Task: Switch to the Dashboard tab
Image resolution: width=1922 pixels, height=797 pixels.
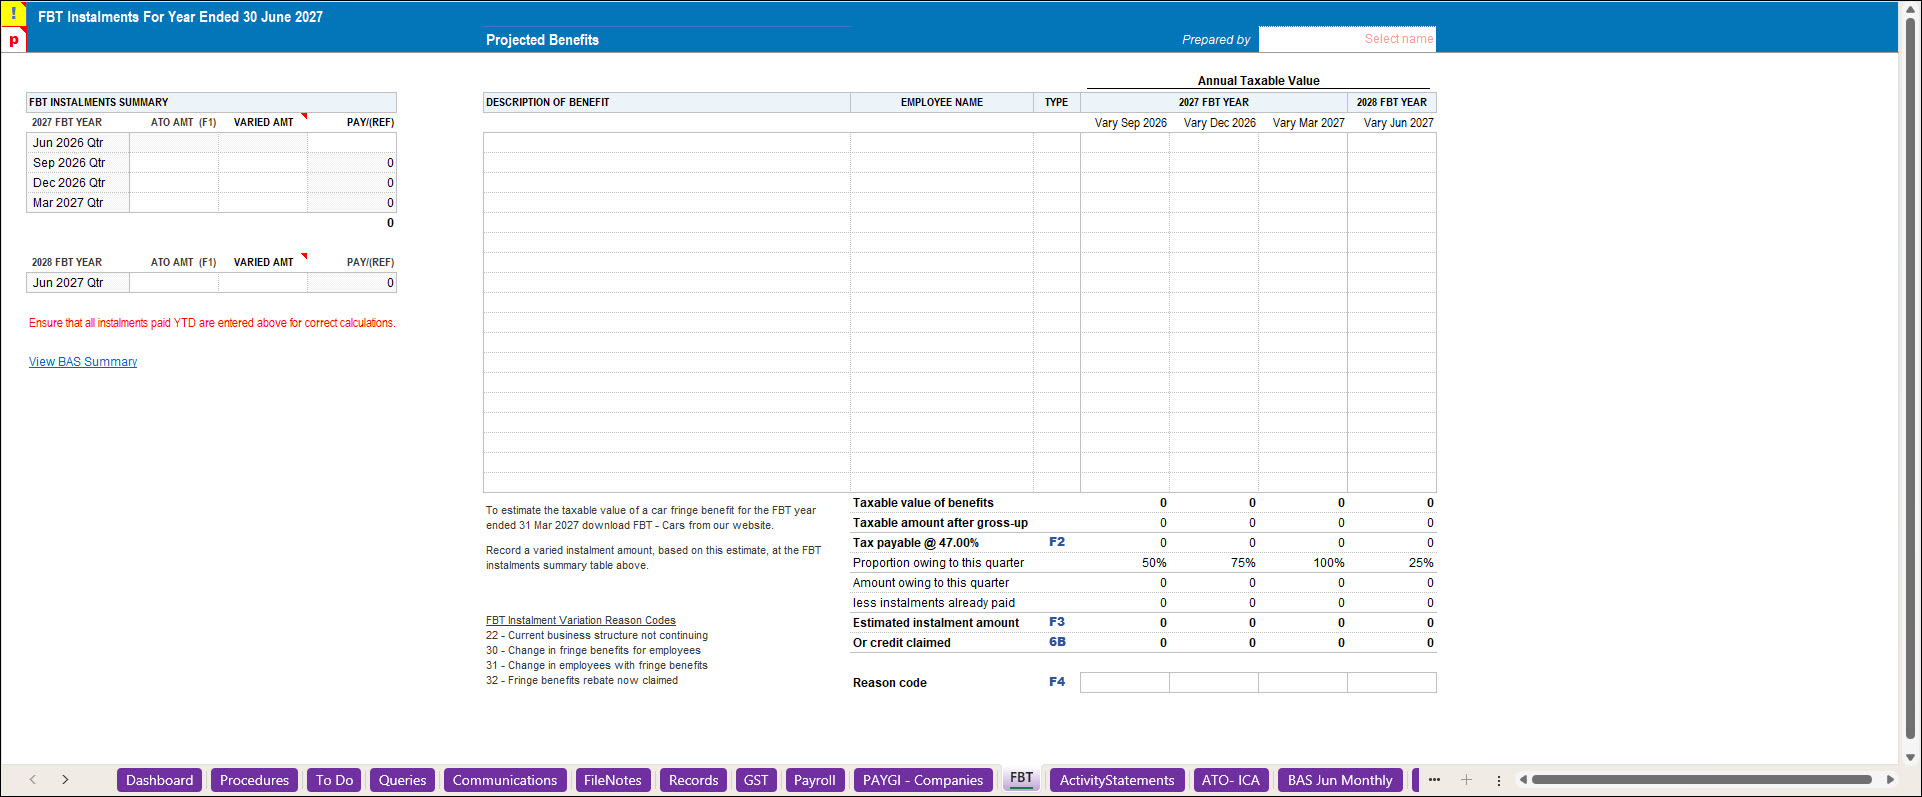Action: (x=159, y=780)
